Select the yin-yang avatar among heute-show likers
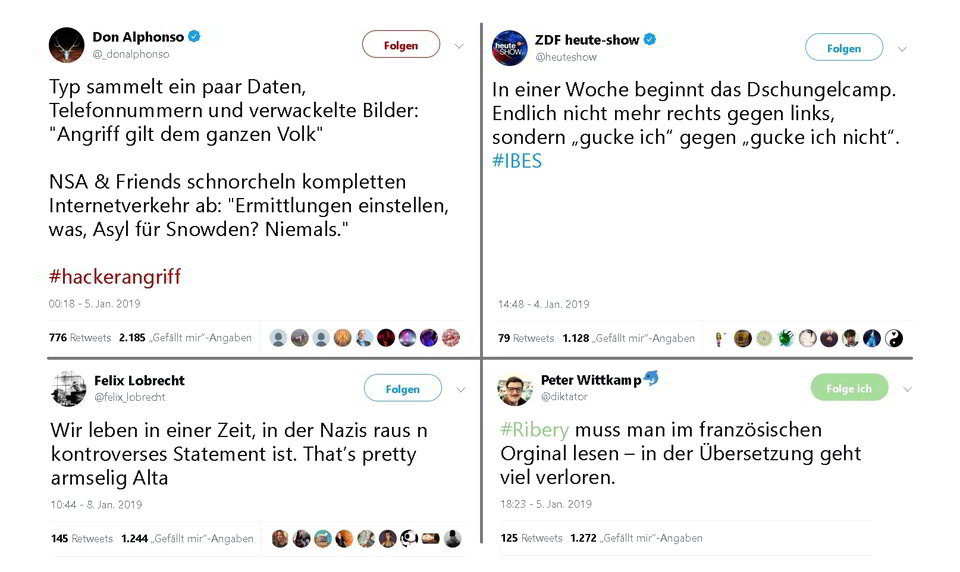The image size is (960, 572). click(x=893, y=338)
